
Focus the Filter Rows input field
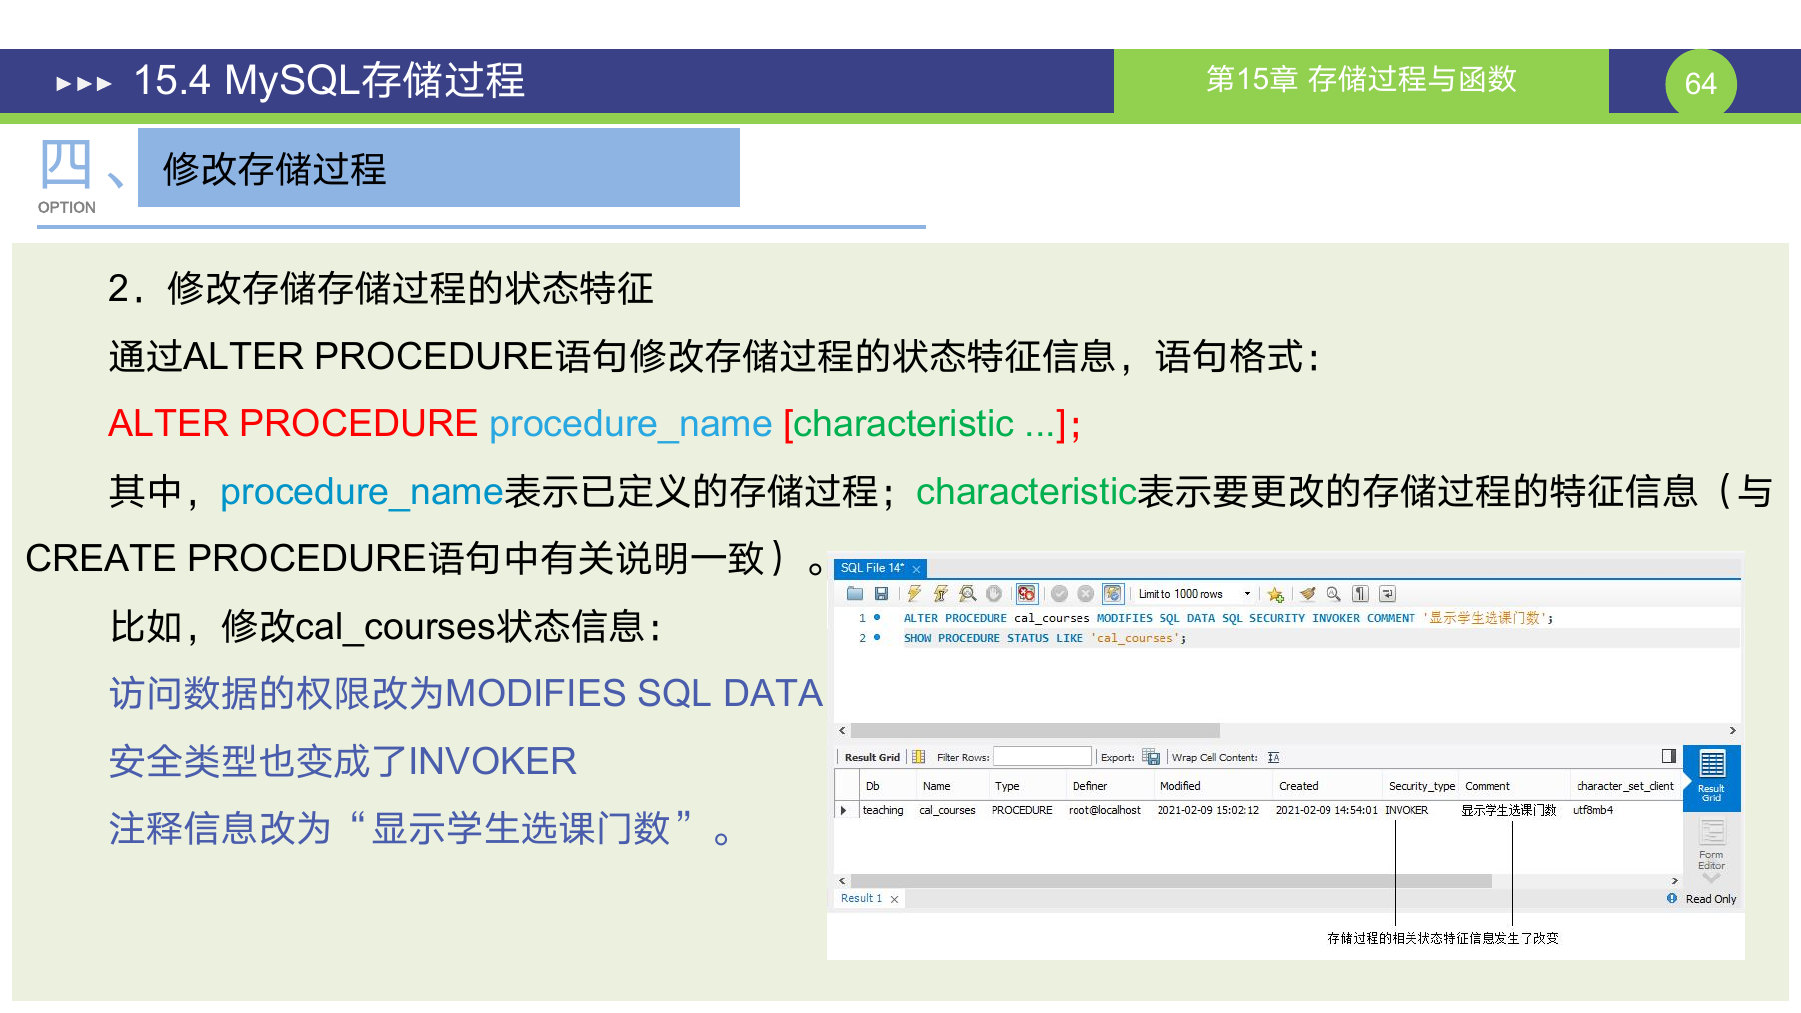coord(1042,757)
